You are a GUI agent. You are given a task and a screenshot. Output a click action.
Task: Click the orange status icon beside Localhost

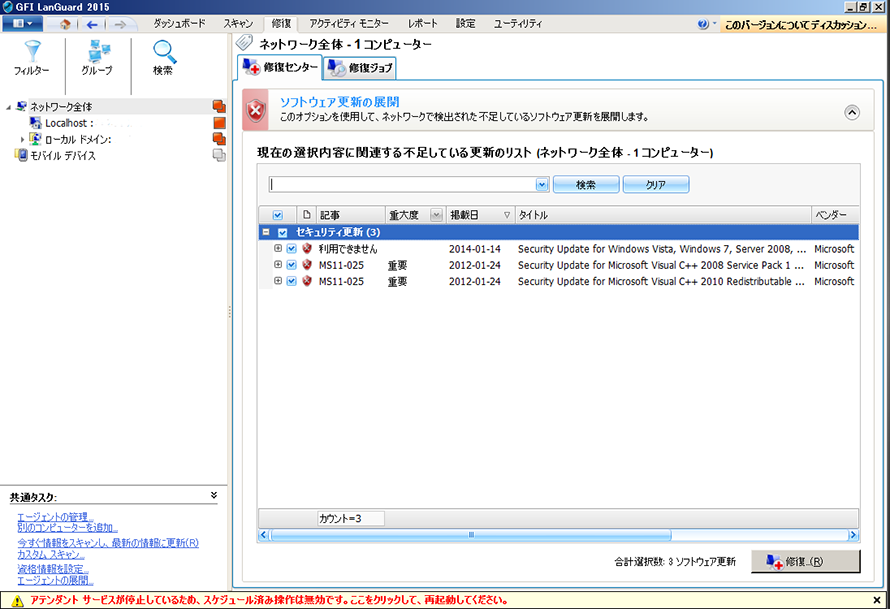click(219, 123)
